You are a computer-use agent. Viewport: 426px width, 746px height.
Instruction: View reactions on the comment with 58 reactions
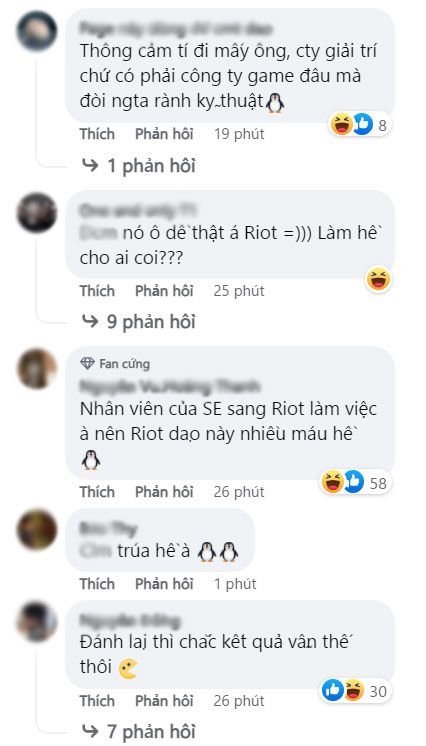click(355, 482)
